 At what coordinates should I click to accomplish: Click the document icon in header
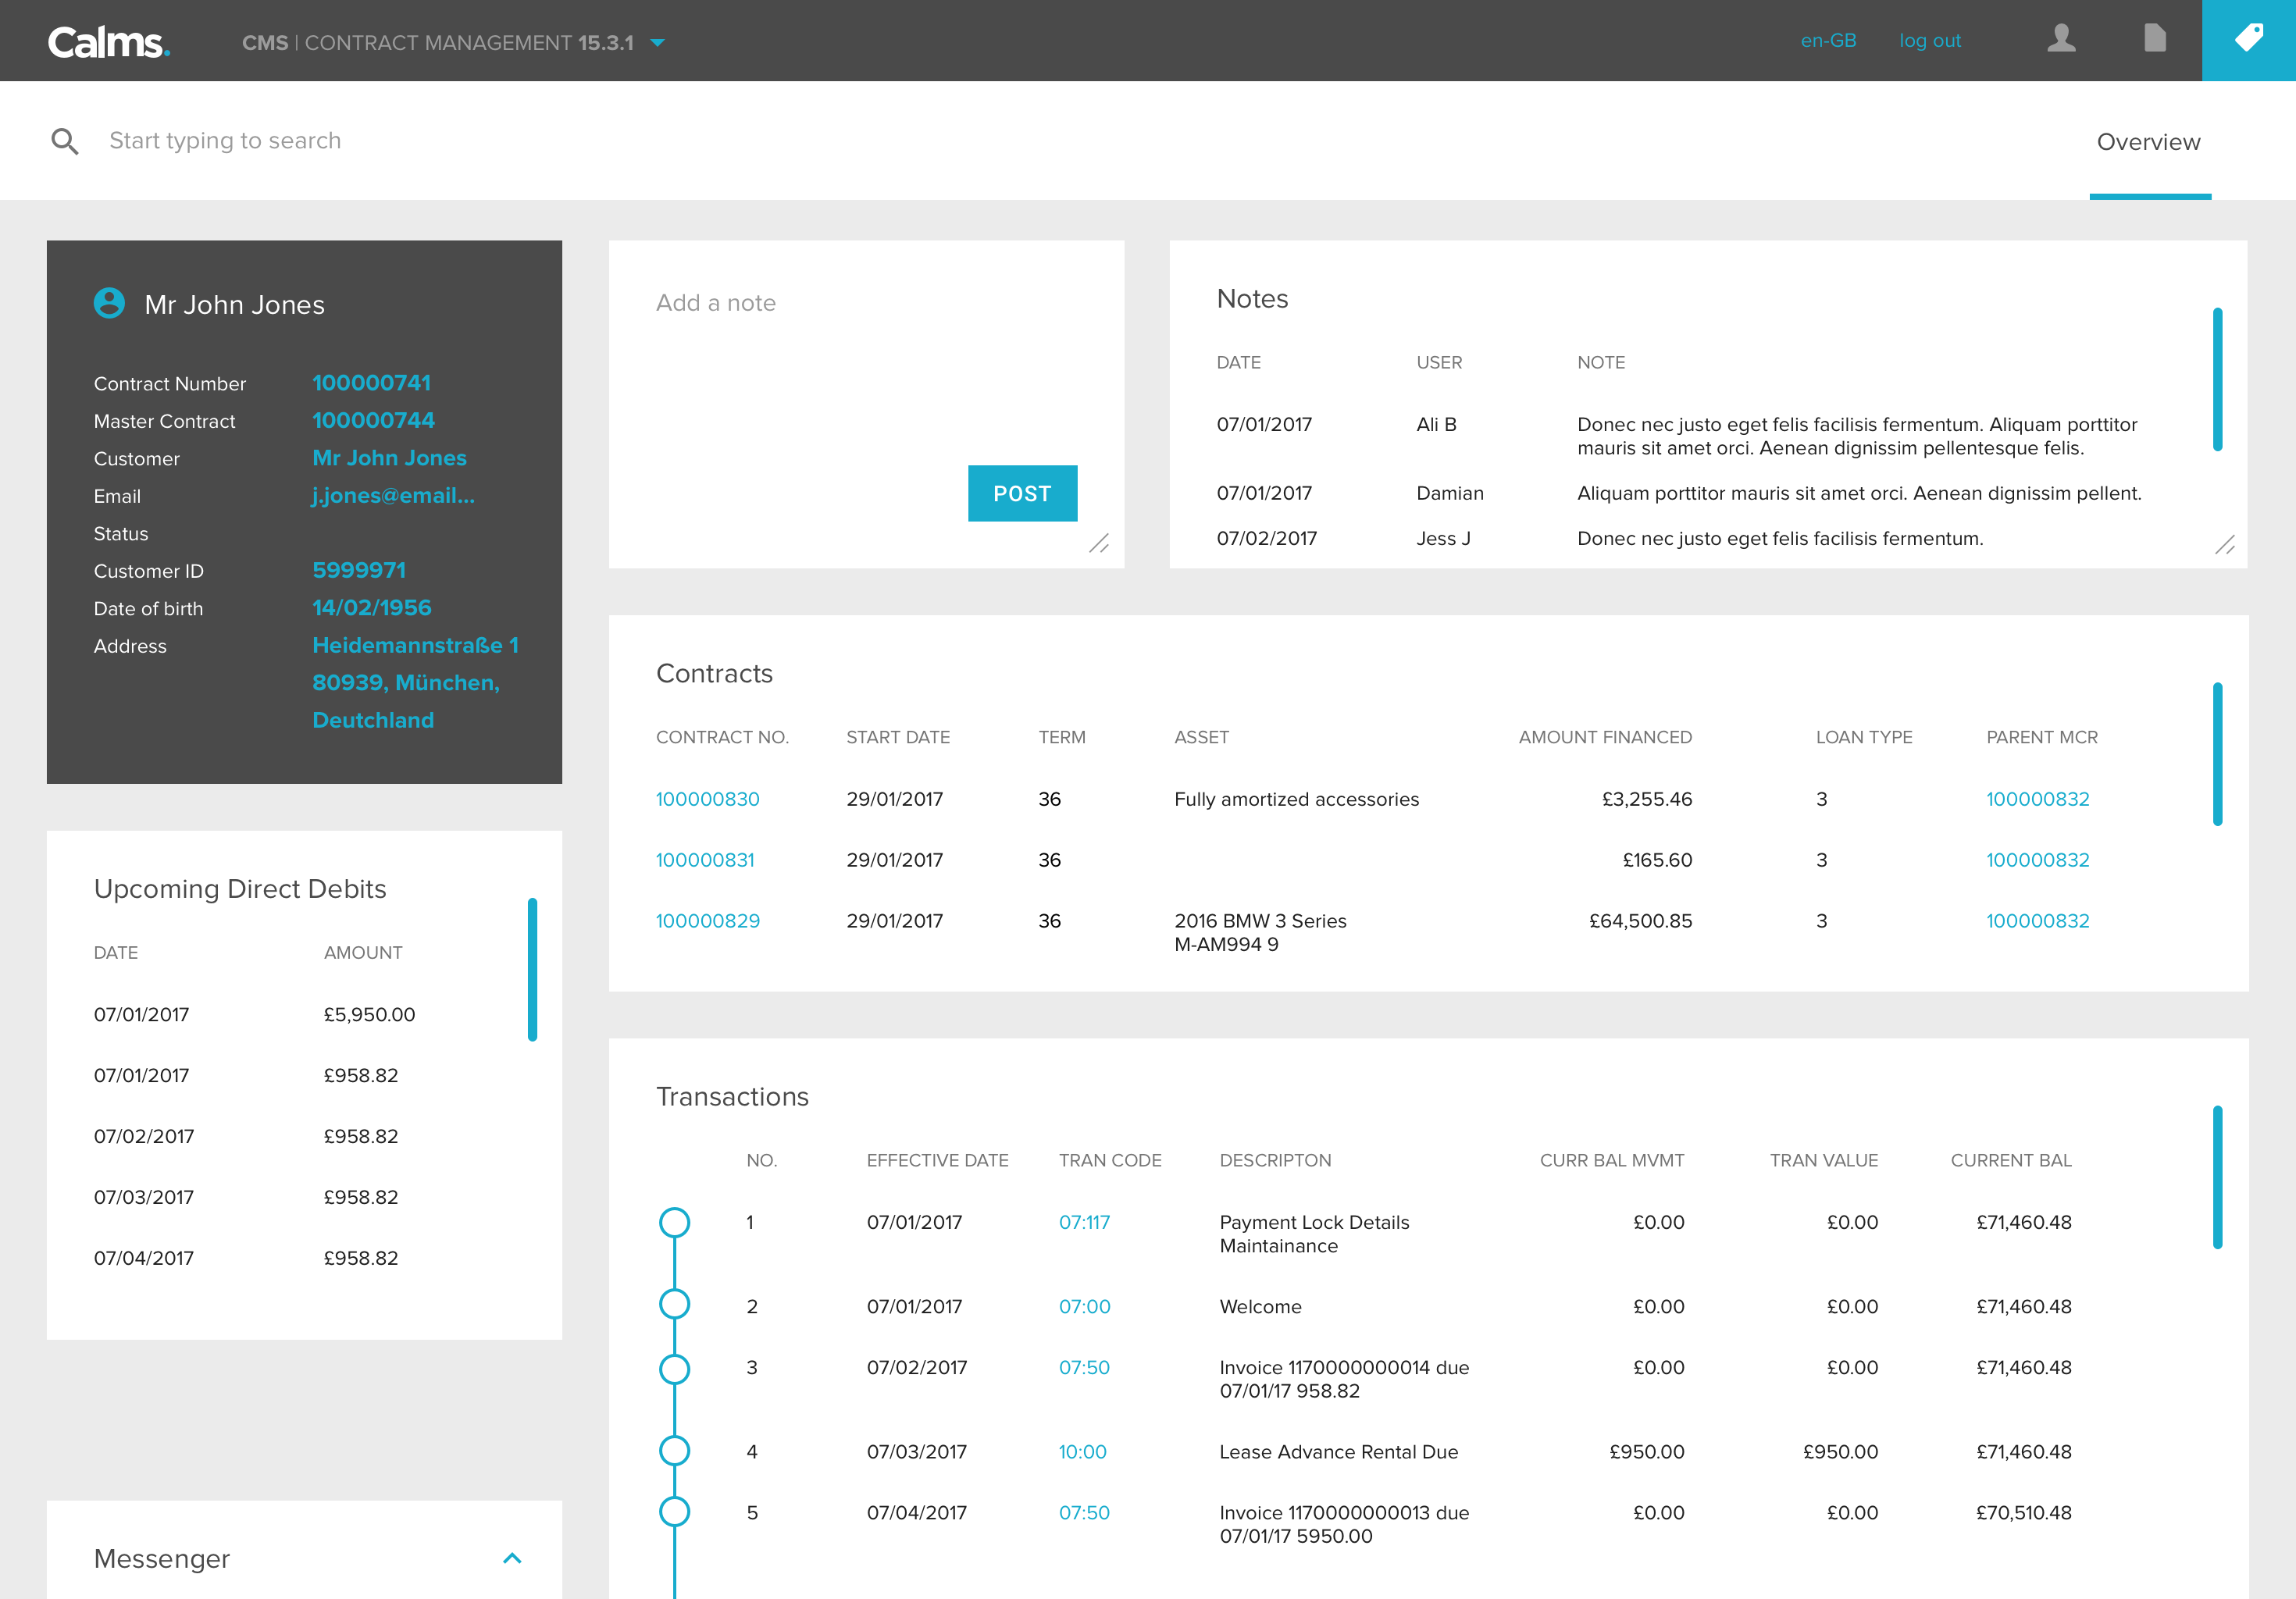pyautogui.click(x=2154, y=40)
